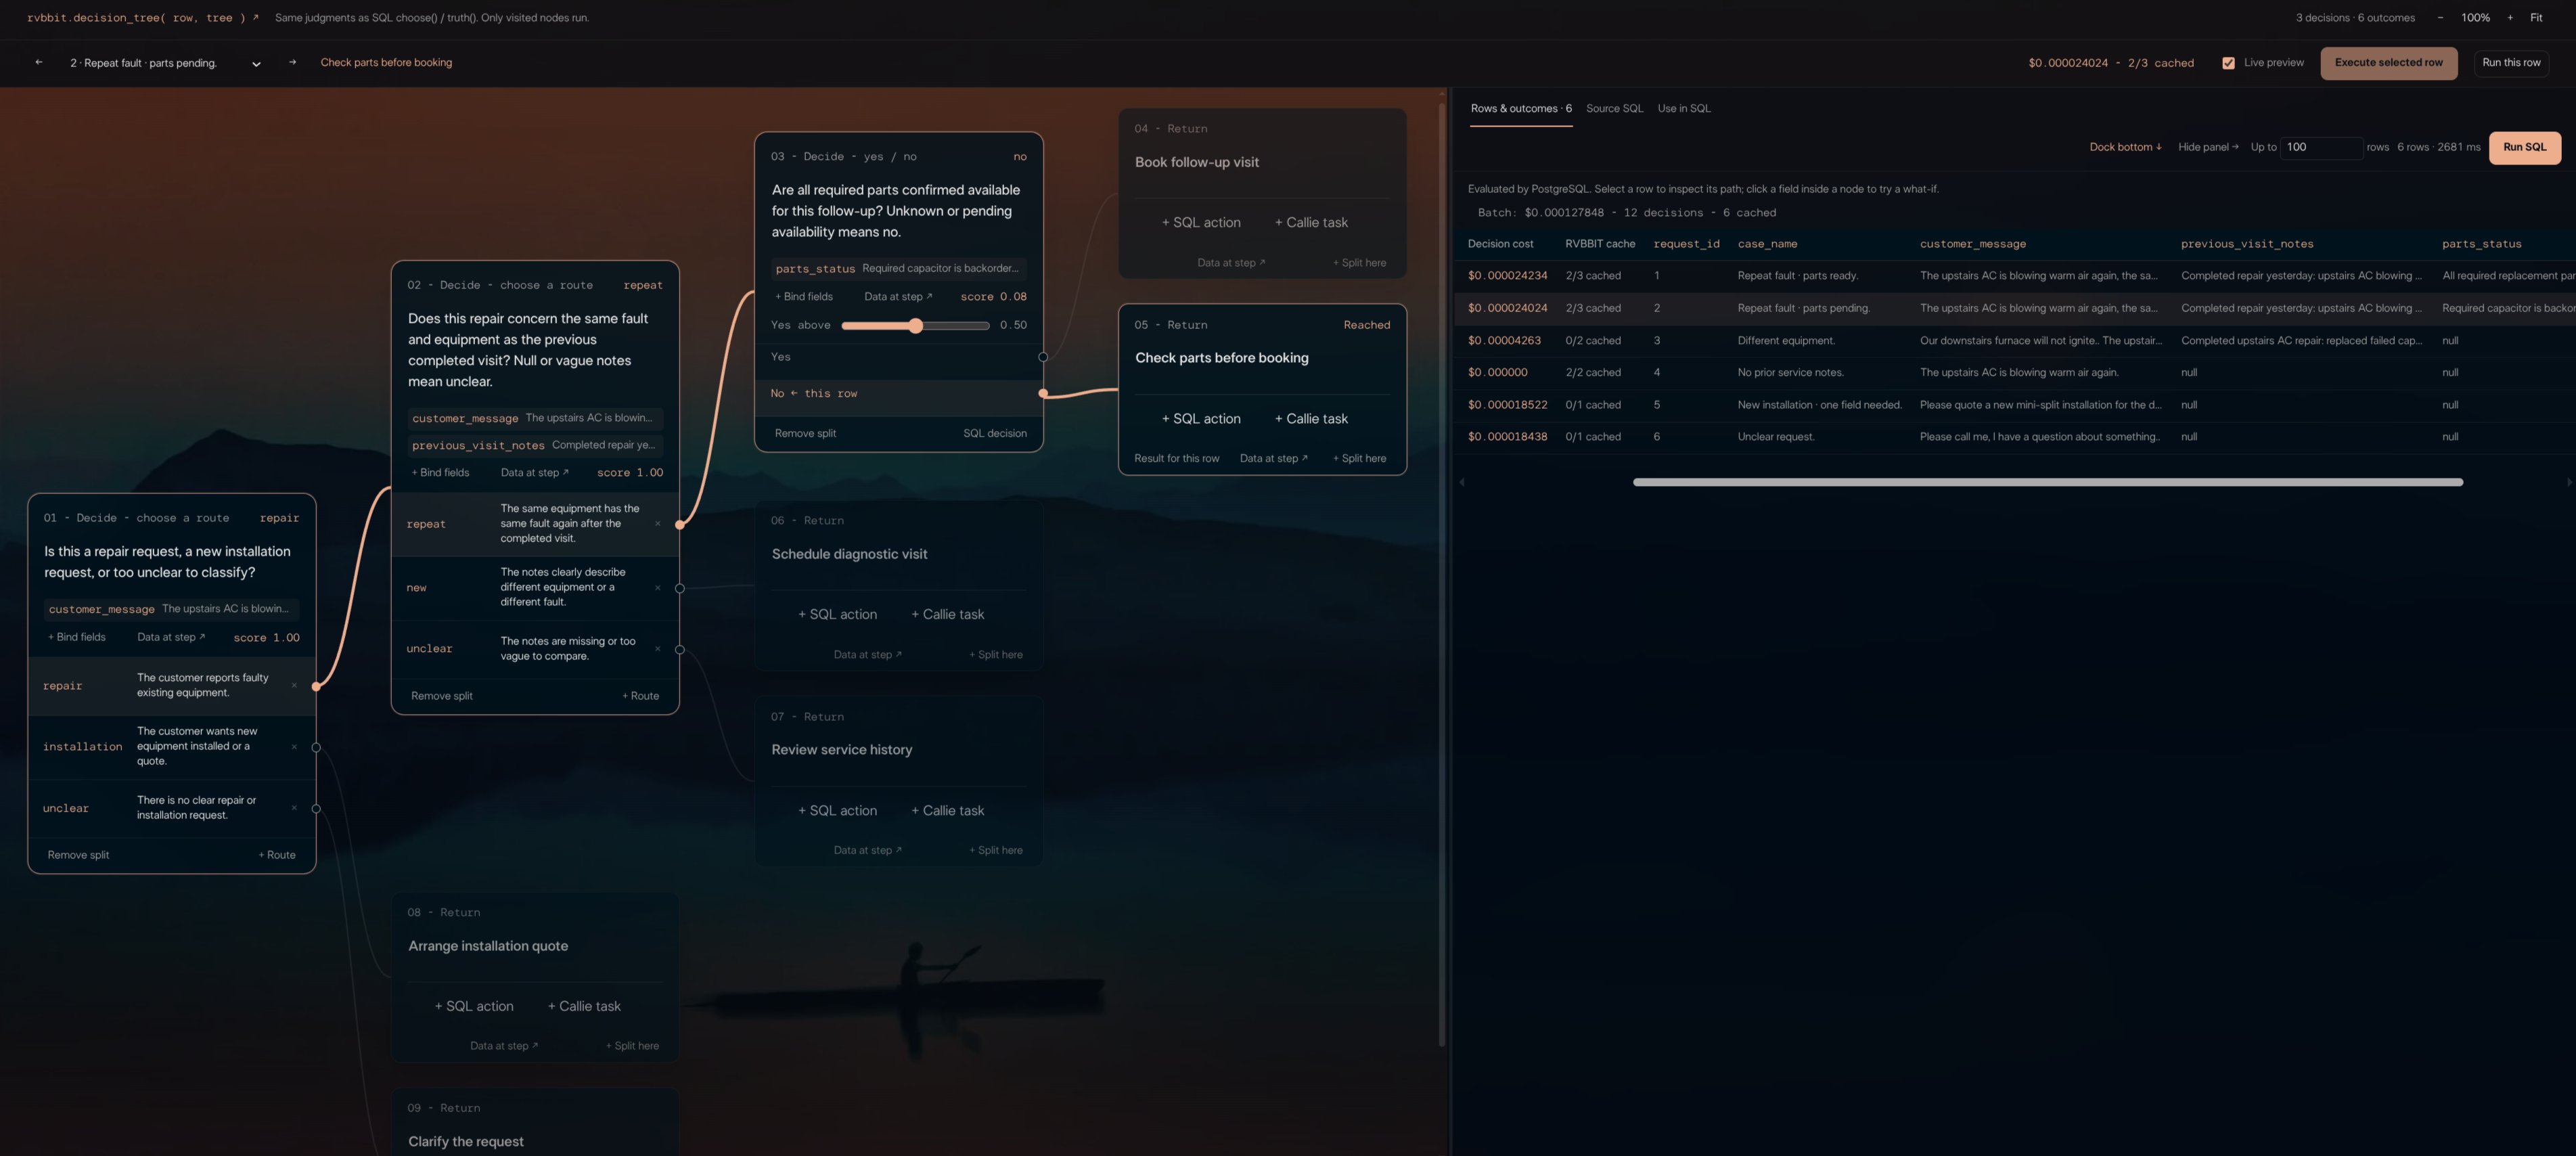Open the Use in SQL tab
2576x1156 pixels.
click(1684, 109)
